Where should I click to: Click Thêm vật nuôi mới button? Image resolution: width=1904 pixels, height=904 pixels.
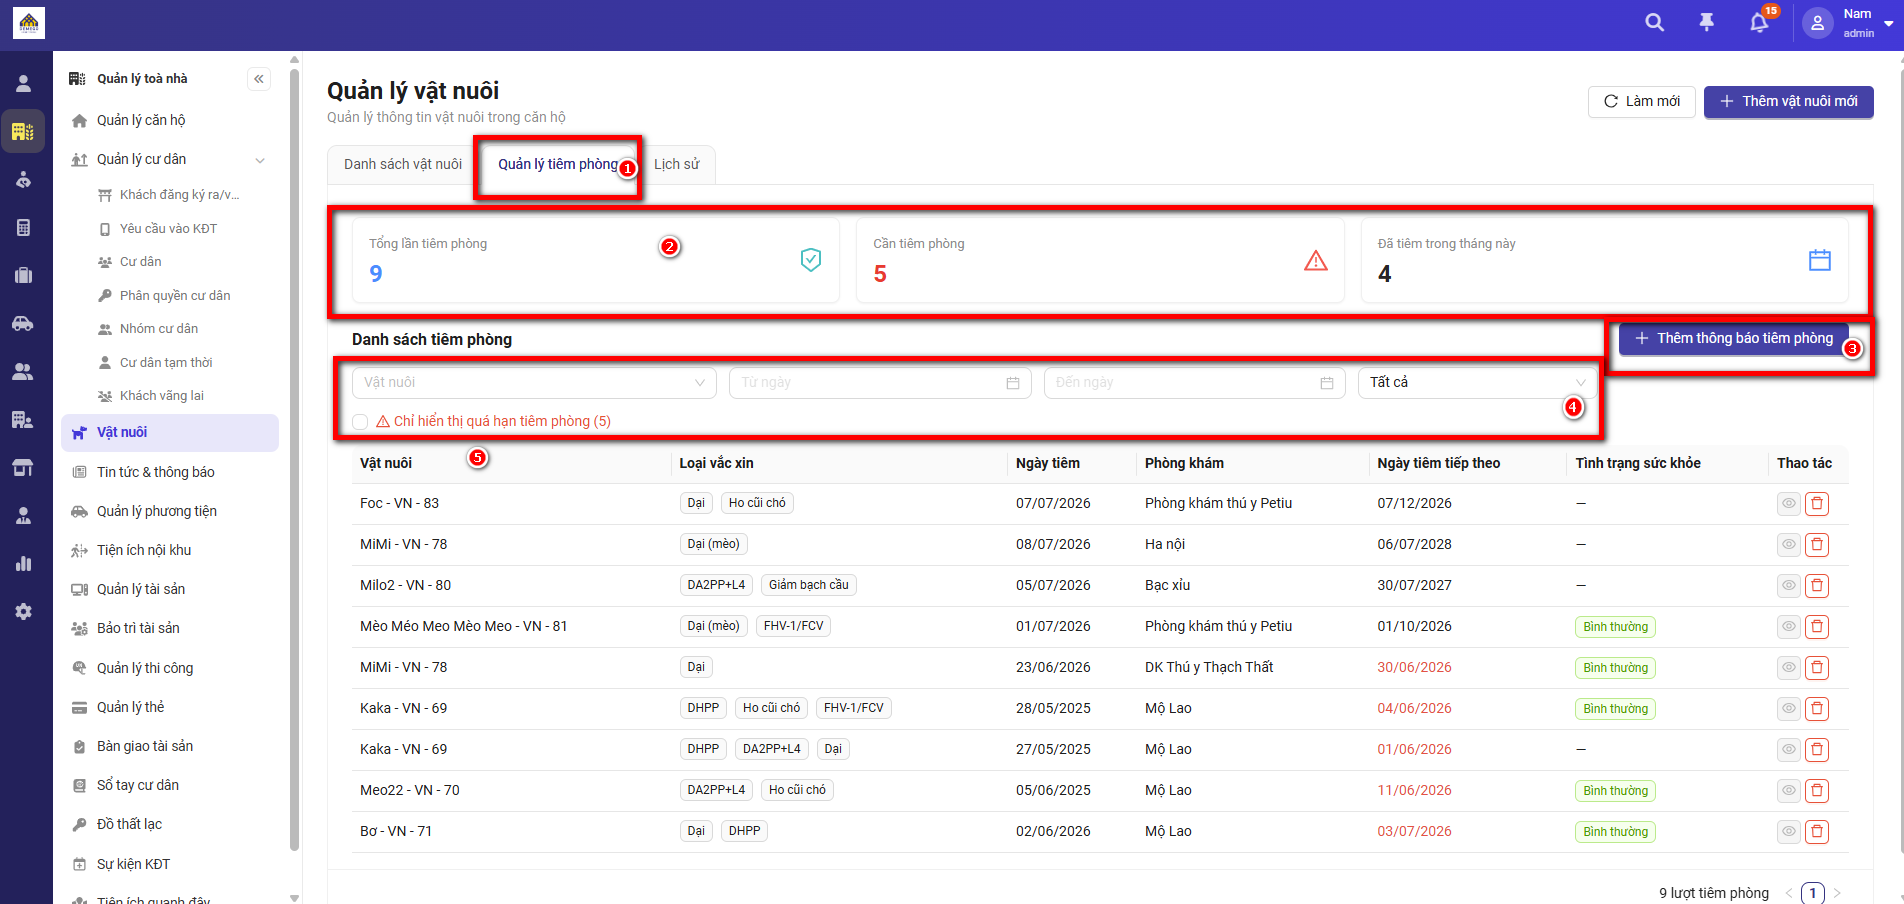coord(1788,101)
